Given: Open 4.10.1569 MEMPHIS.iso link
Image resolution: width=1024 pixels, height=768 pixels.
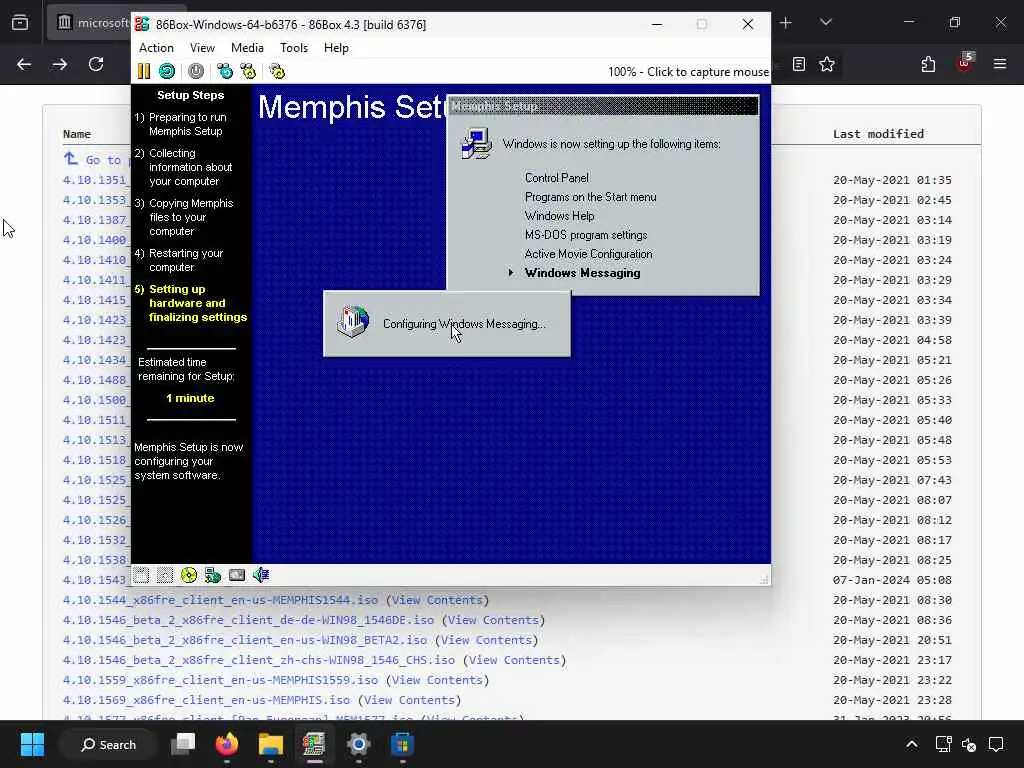Looking at the screenshot, I should click(x=206, y=699).
